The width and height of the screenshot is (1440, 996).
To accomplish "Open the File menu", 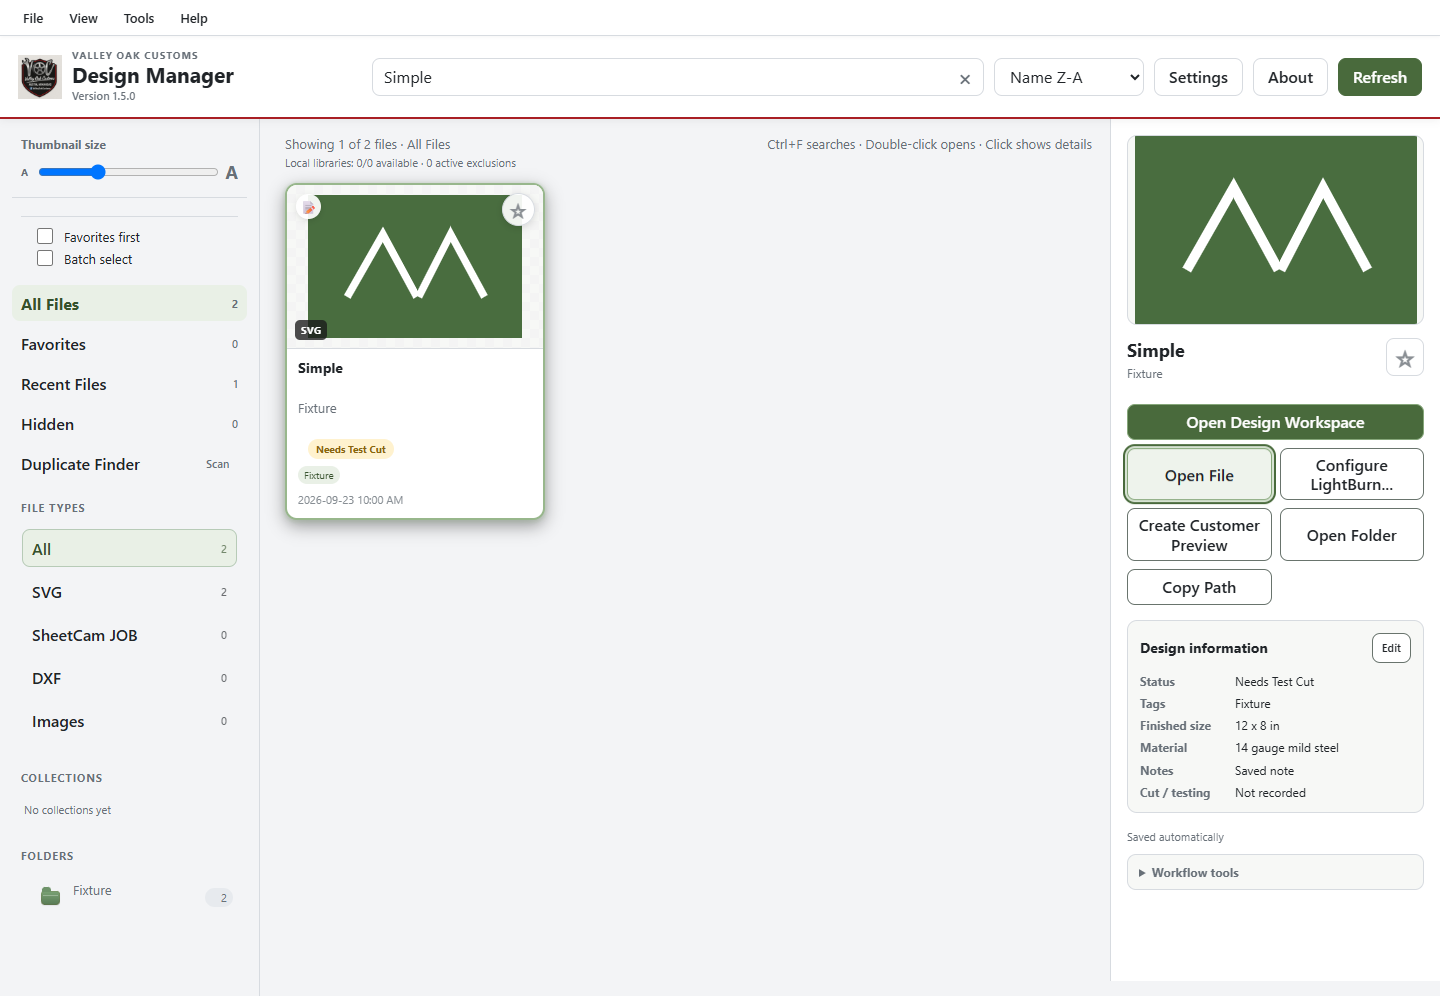I will tap(33, 18).
